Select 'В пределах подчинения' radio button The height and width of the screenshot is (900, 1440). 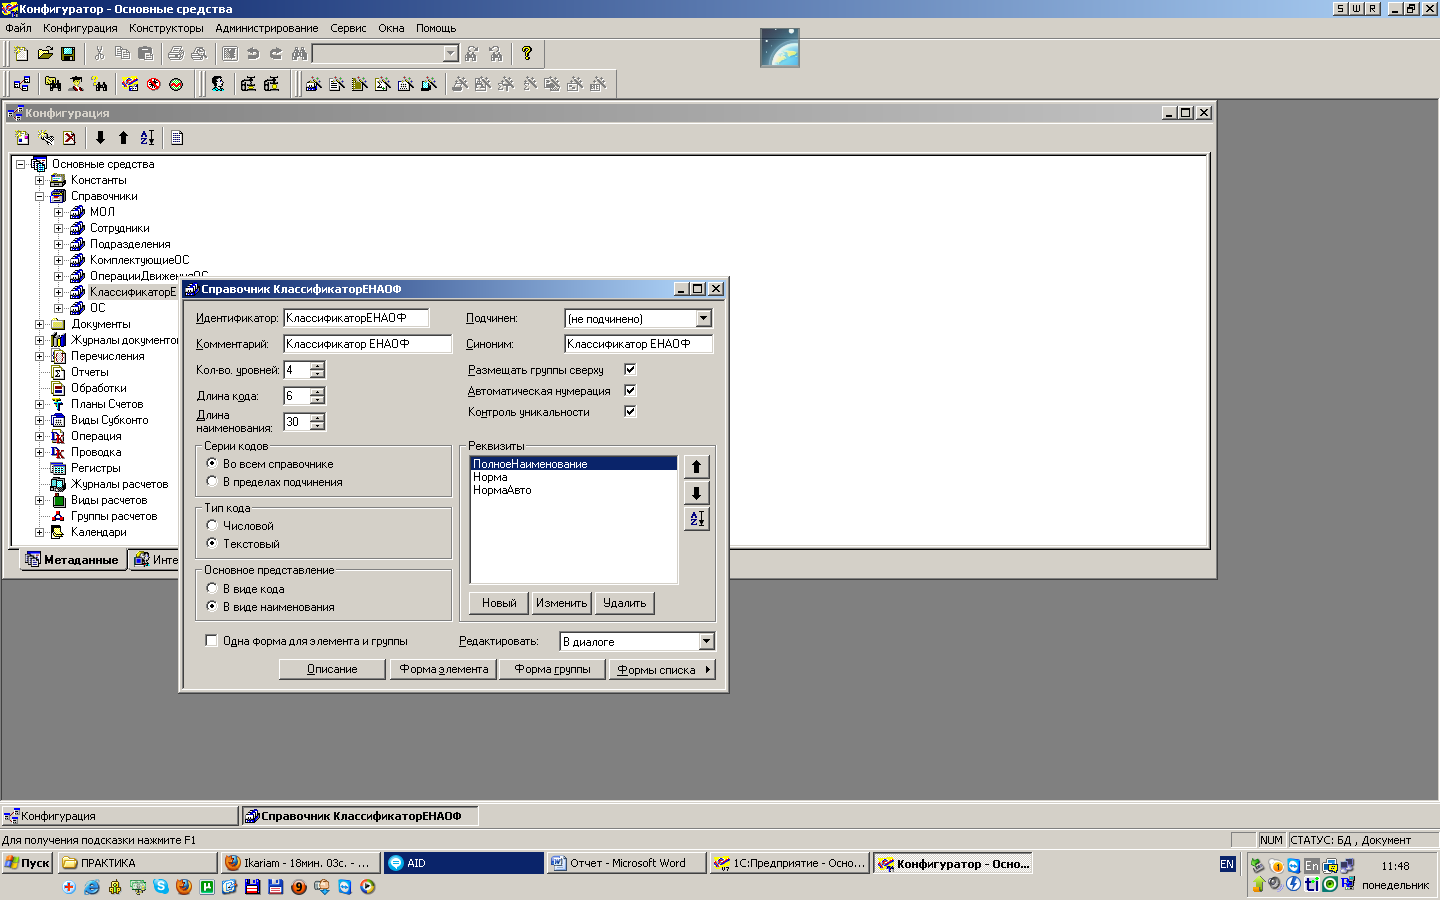212,481
